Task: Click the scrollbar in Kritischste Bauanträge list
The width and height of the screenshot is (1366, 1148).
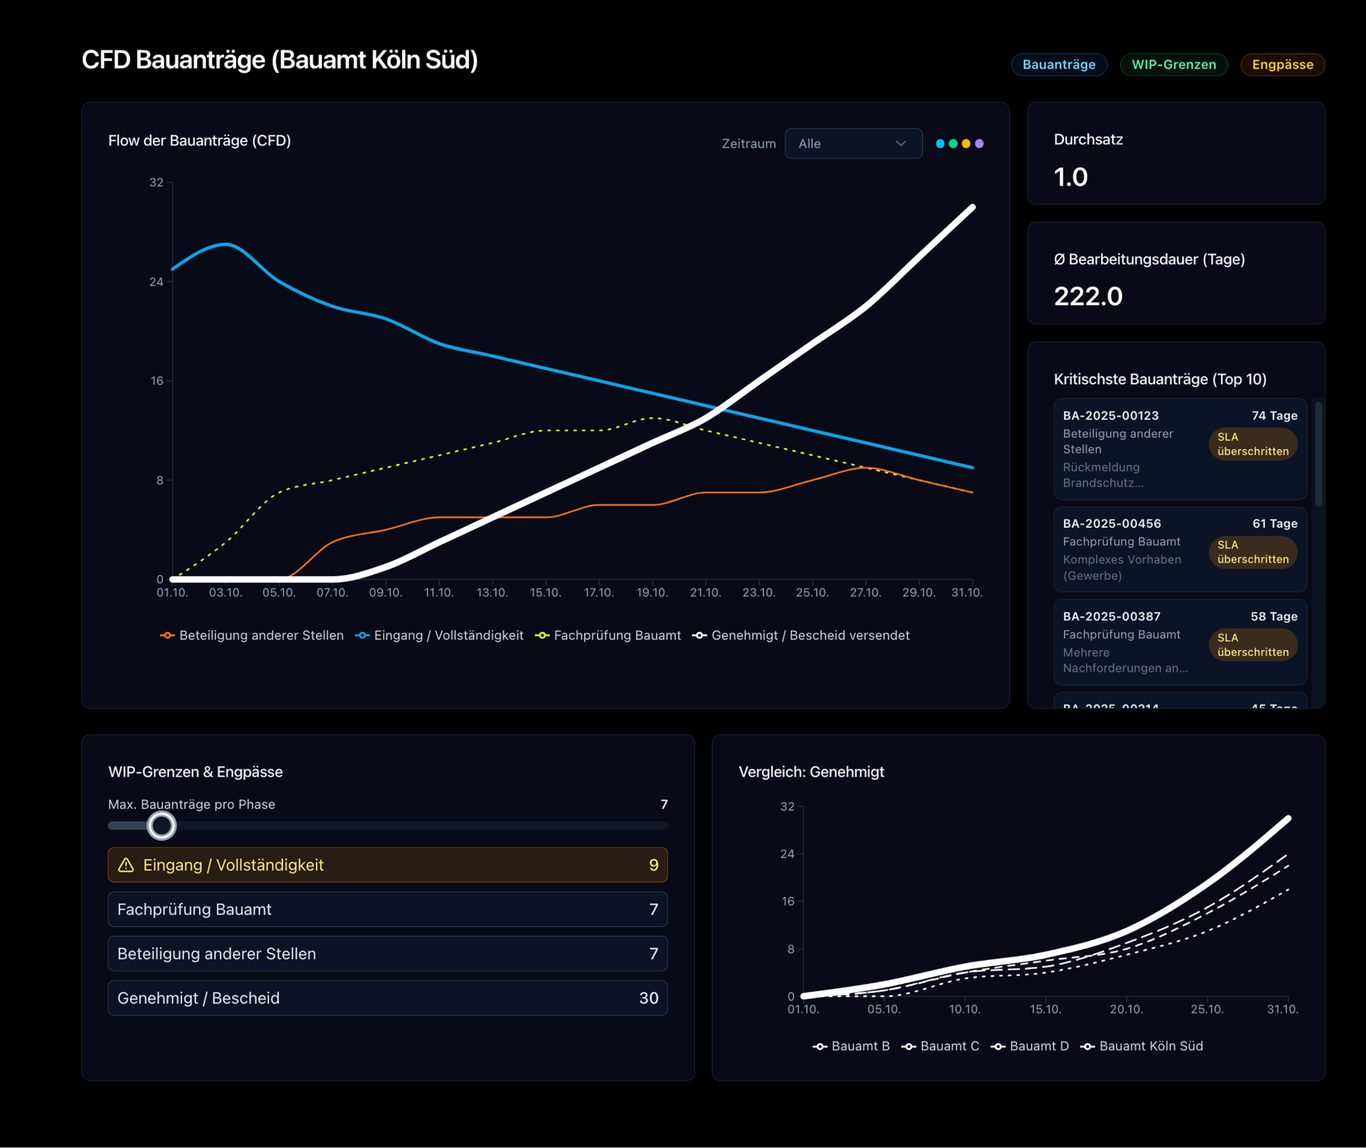Action: 1319,455
